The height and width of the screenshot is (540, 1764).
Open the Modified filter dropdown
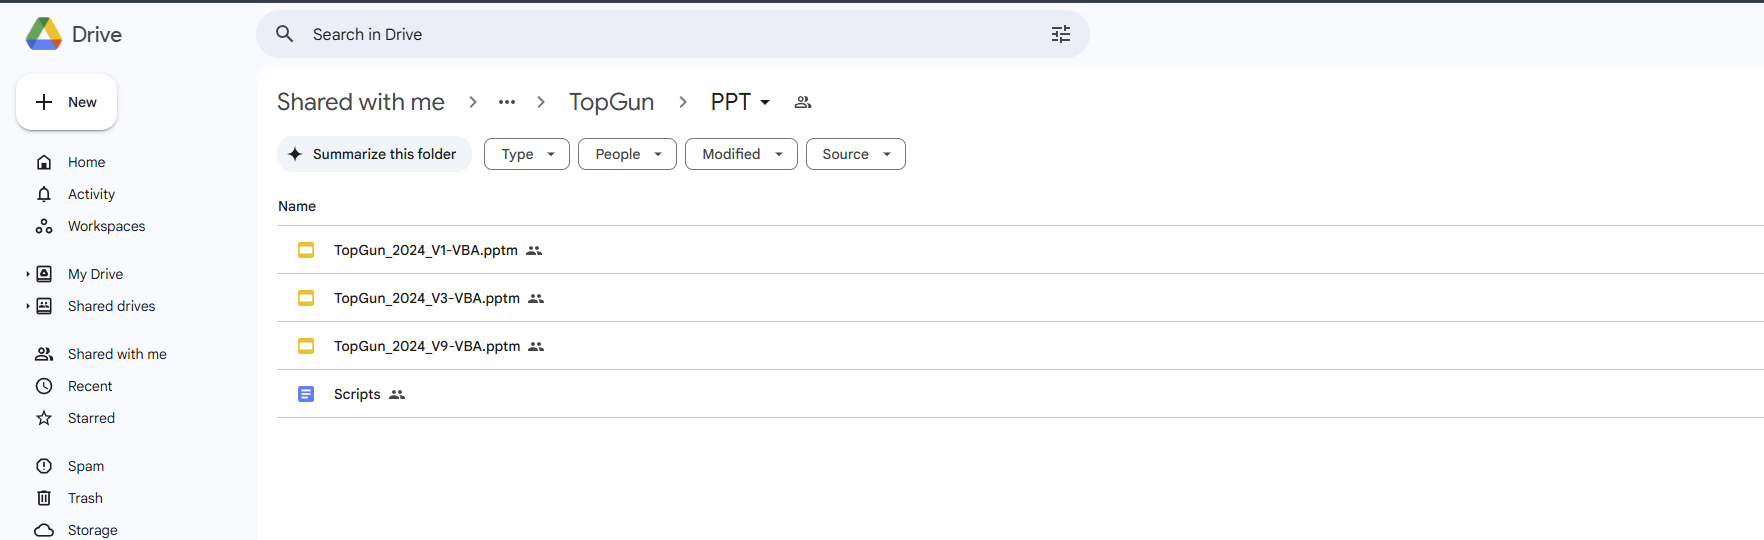(x=741, y=154)
